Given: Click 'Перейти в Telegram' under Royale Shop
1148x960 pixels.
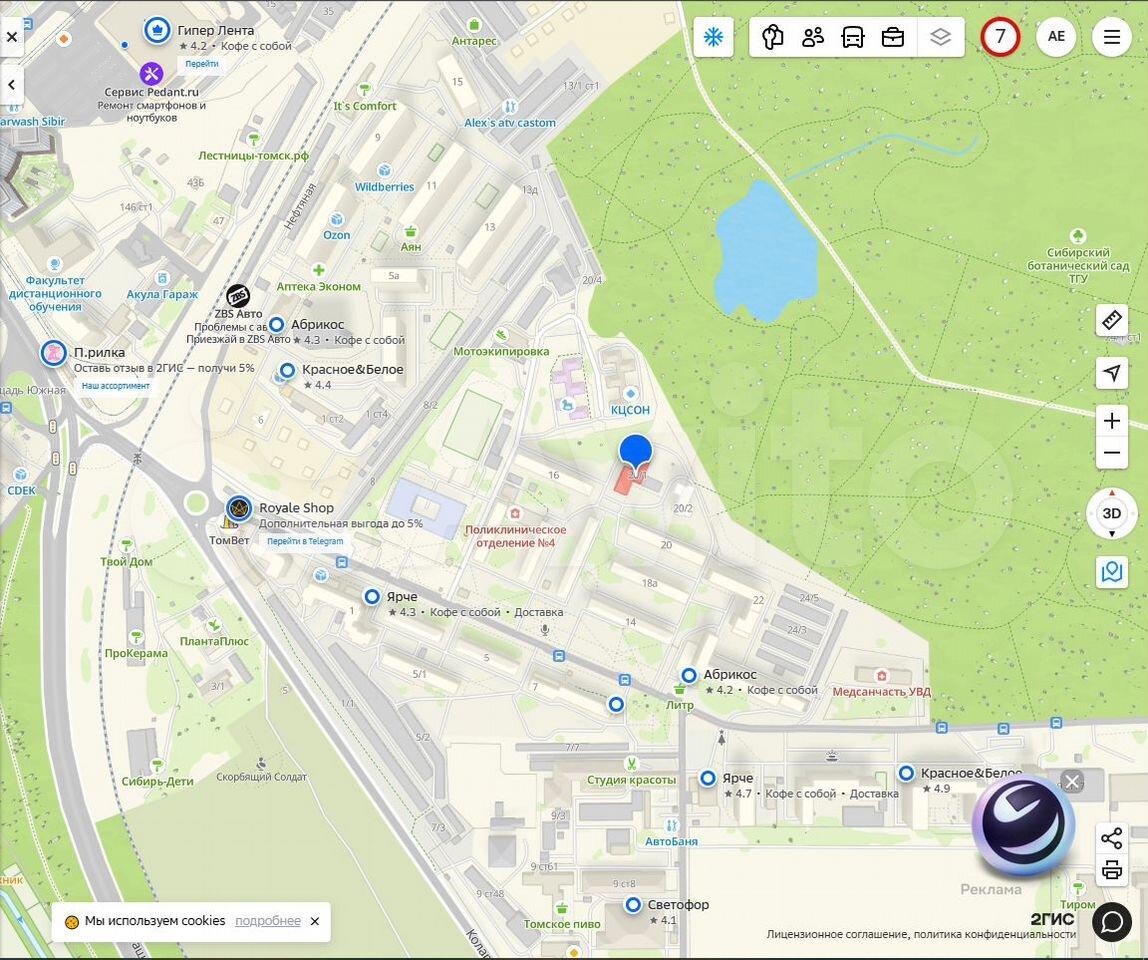Looking at the screenshot, I should tap(305, 541).
